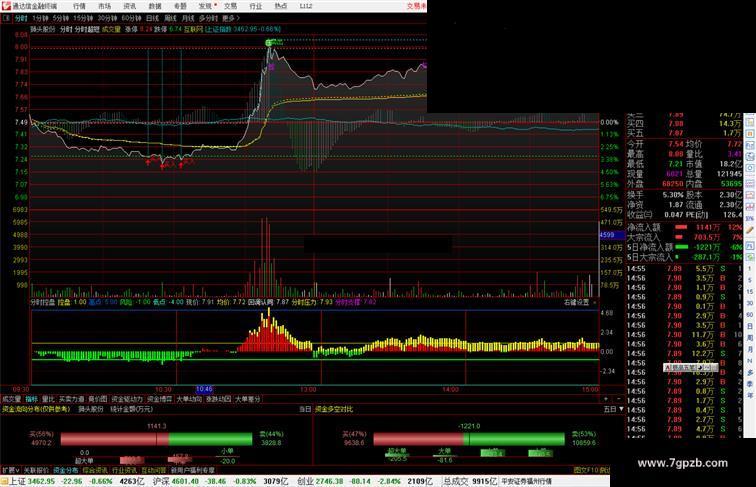Switch chart to 周线 weekly view
The image size is (756, 487).
pos(170,18)
